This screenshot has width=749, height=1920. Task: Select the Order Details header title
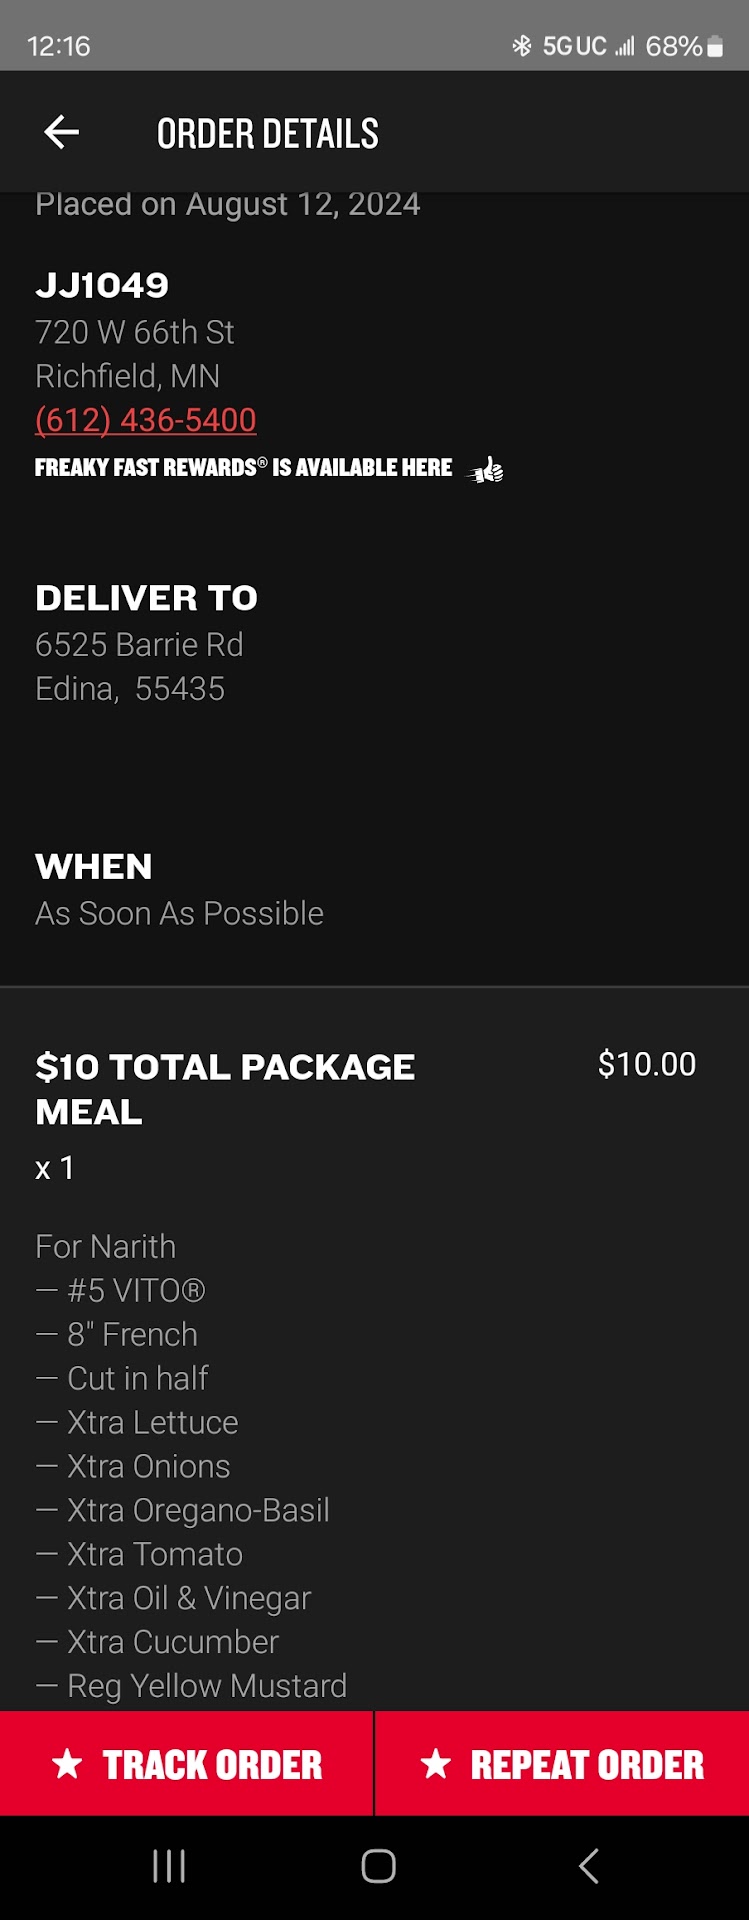[x=268, y=133]
